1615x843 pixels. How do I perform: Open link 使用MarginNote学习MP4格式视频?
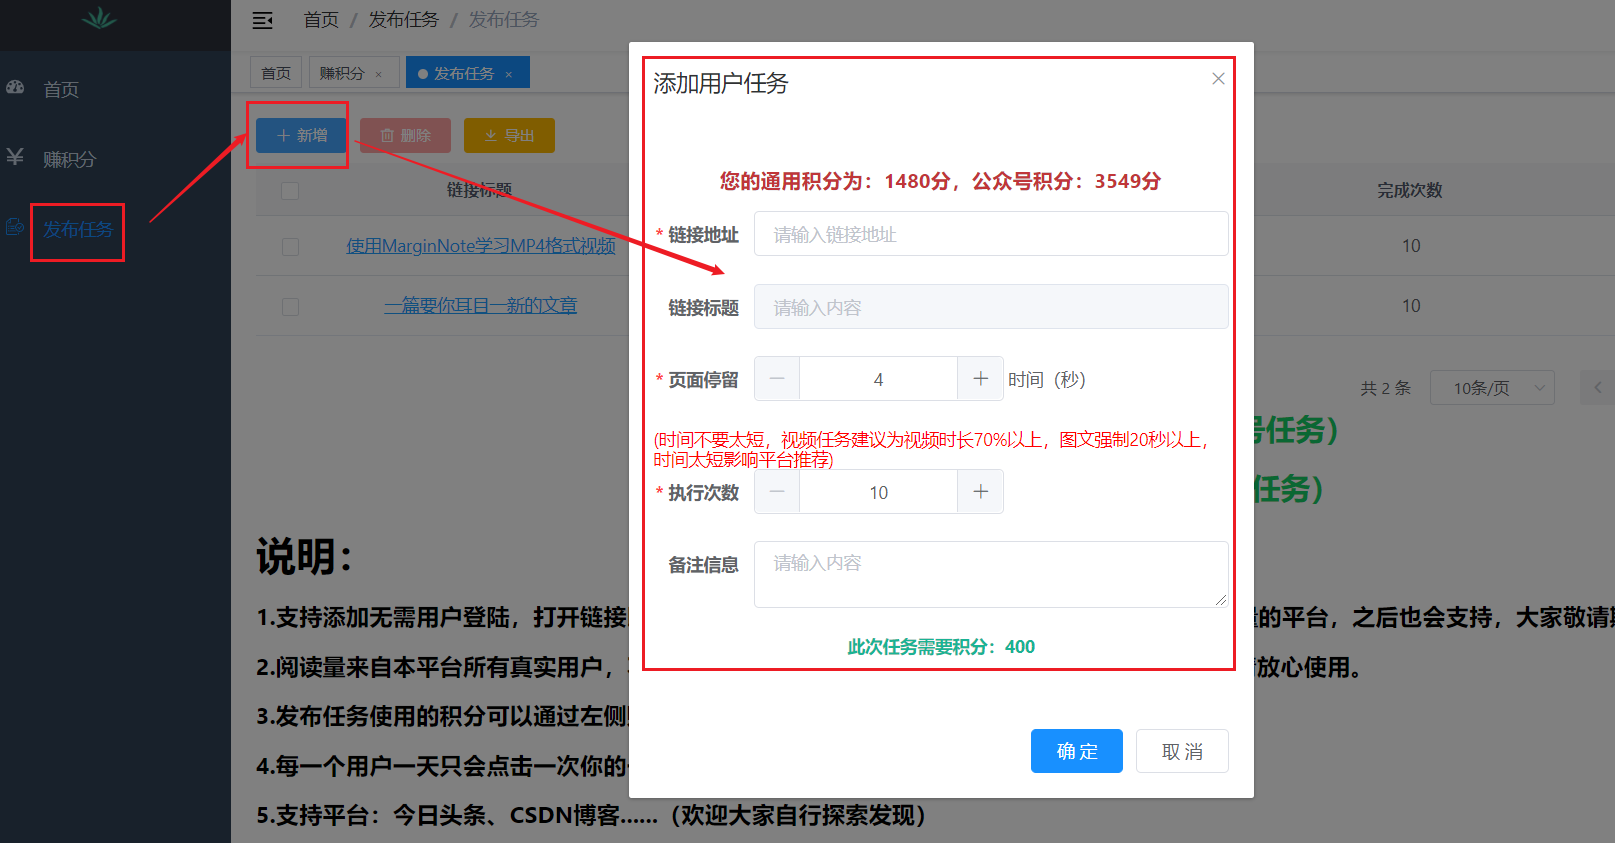481,246
